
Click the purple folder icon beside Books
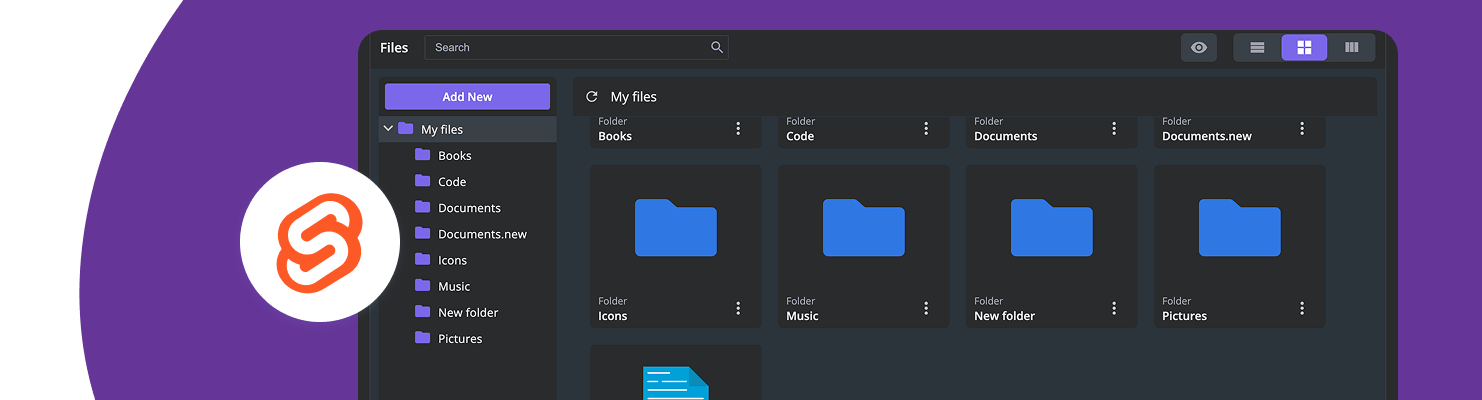click(x=423, y=155)
